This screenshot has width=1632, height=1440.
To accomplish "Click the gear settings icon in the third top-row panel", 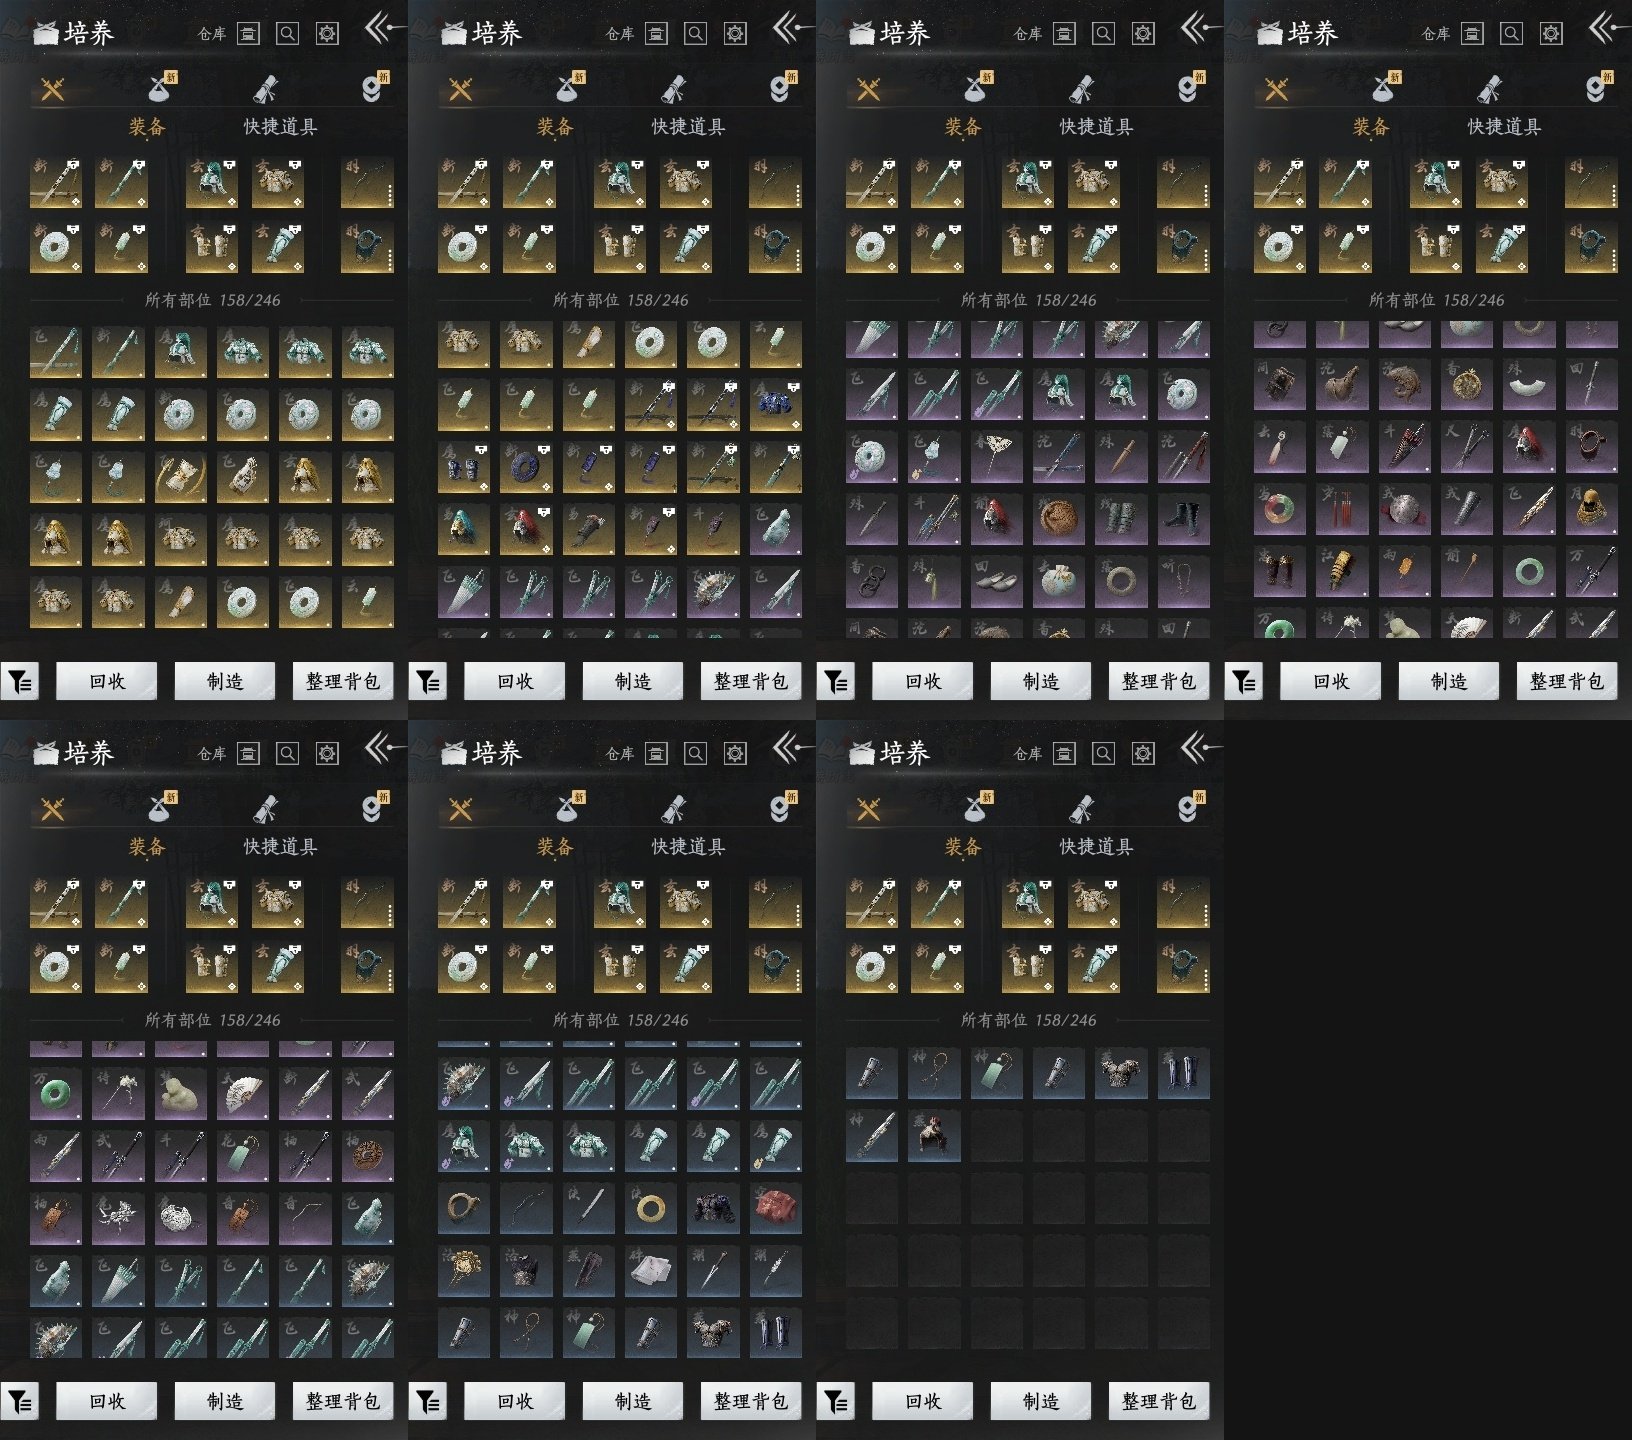I will pos(1143,34).
